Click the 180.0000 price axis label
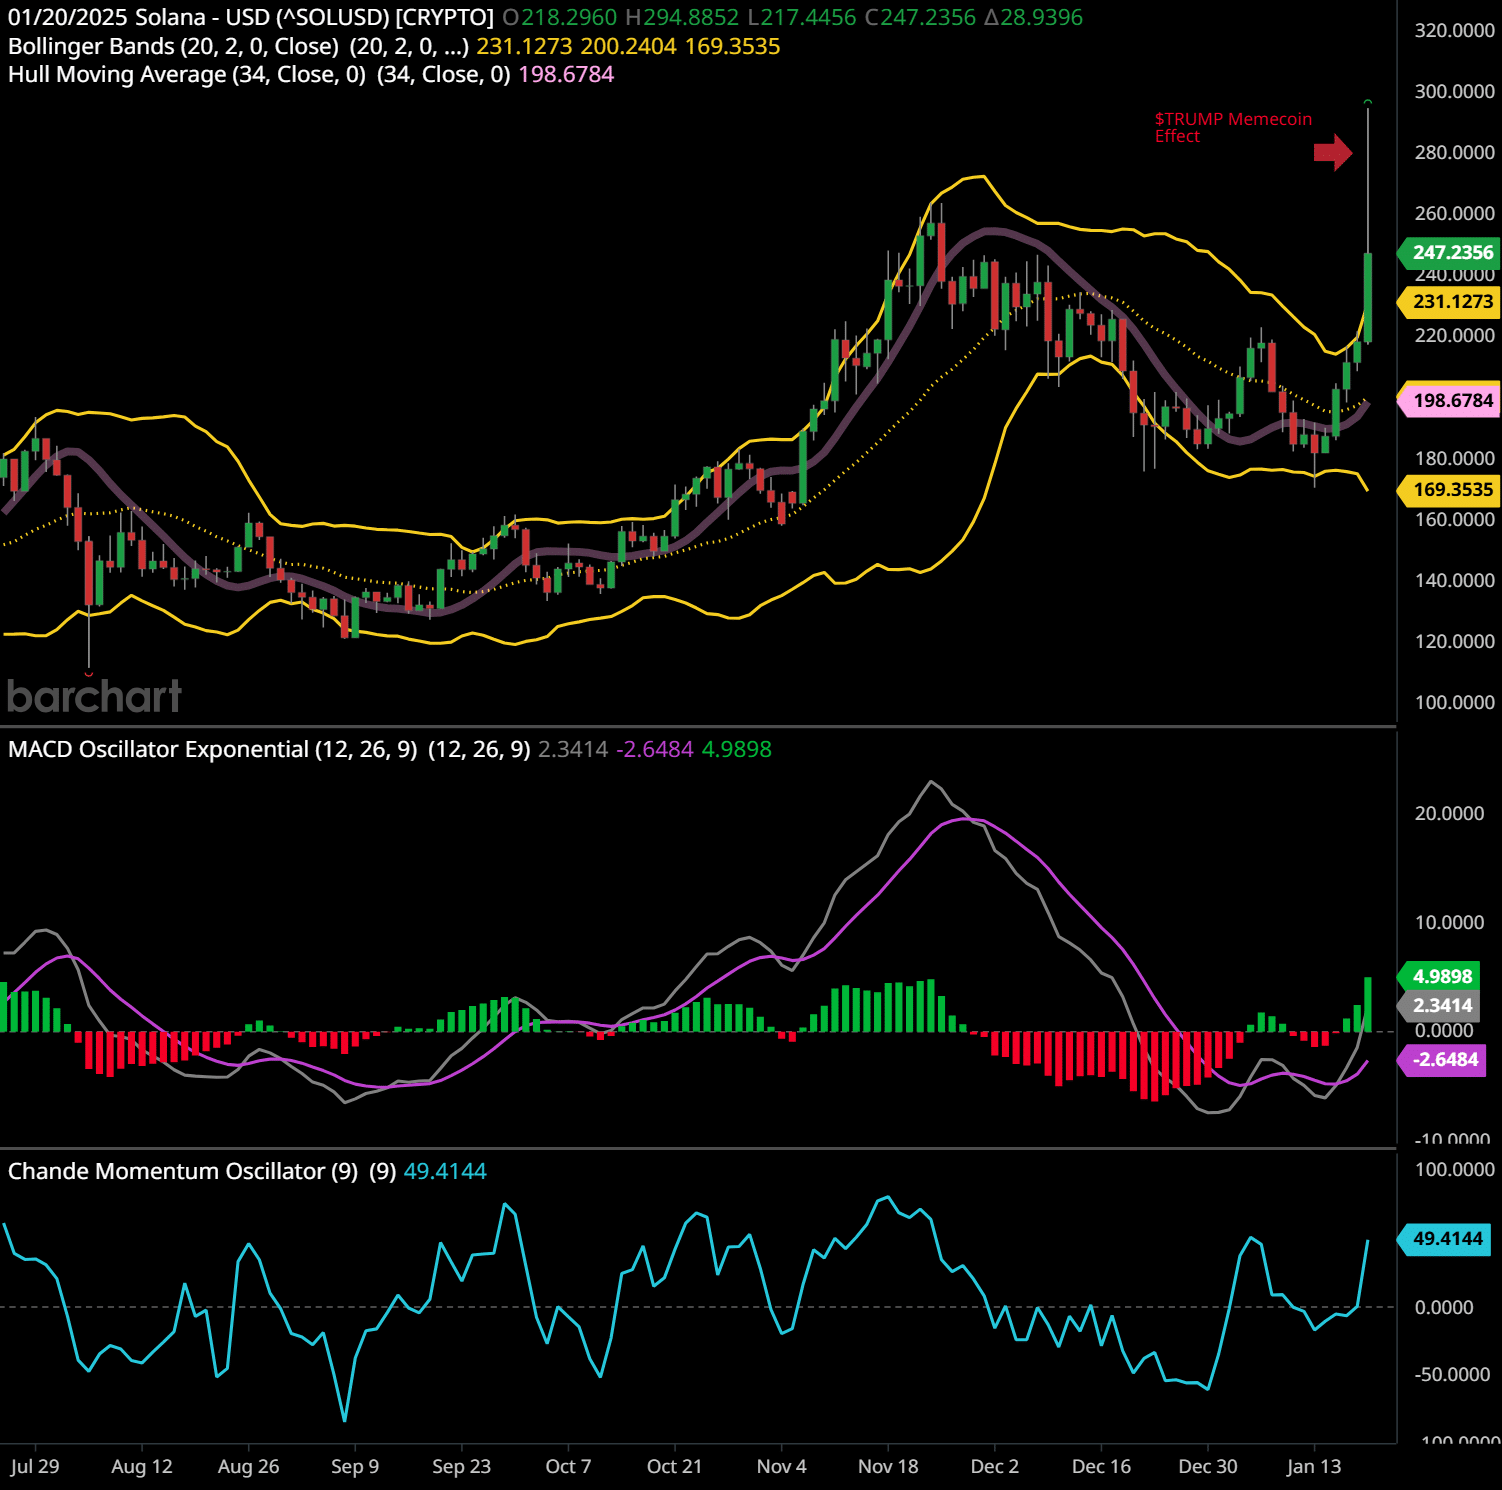The image size is (1502, 1490). [1455, 458]
